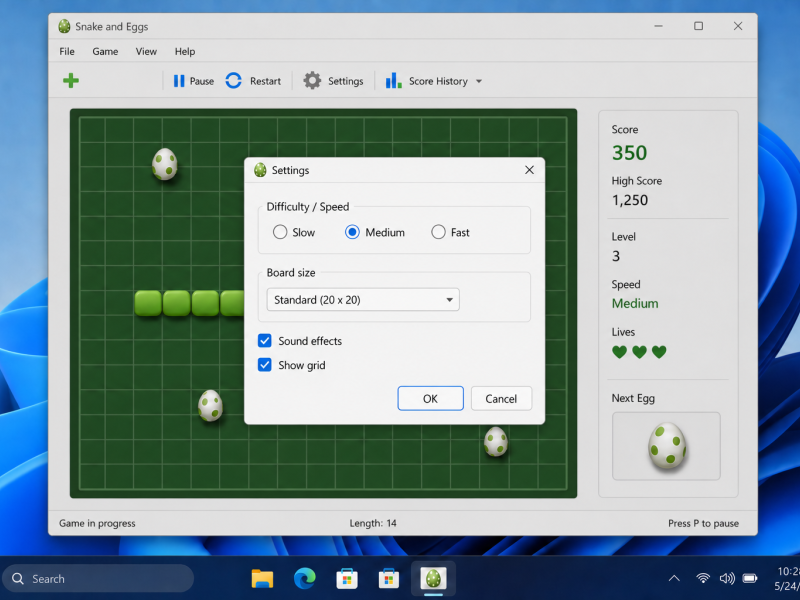Click the egg icon in the Settings title
The image size is (800, 600).
coord(260,170)
